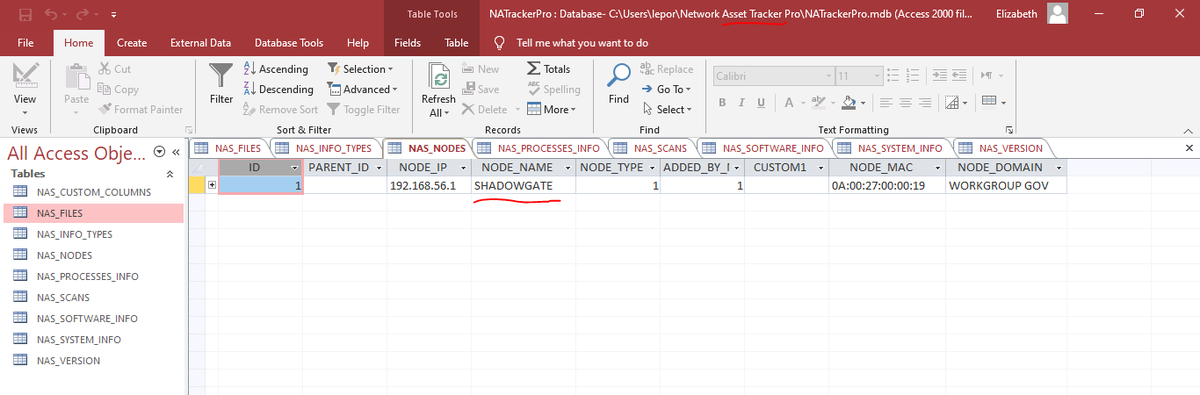1200x395 pixels.
Task: Open Text Formatting dialog launcher
Action: [x=1009, y=130]
